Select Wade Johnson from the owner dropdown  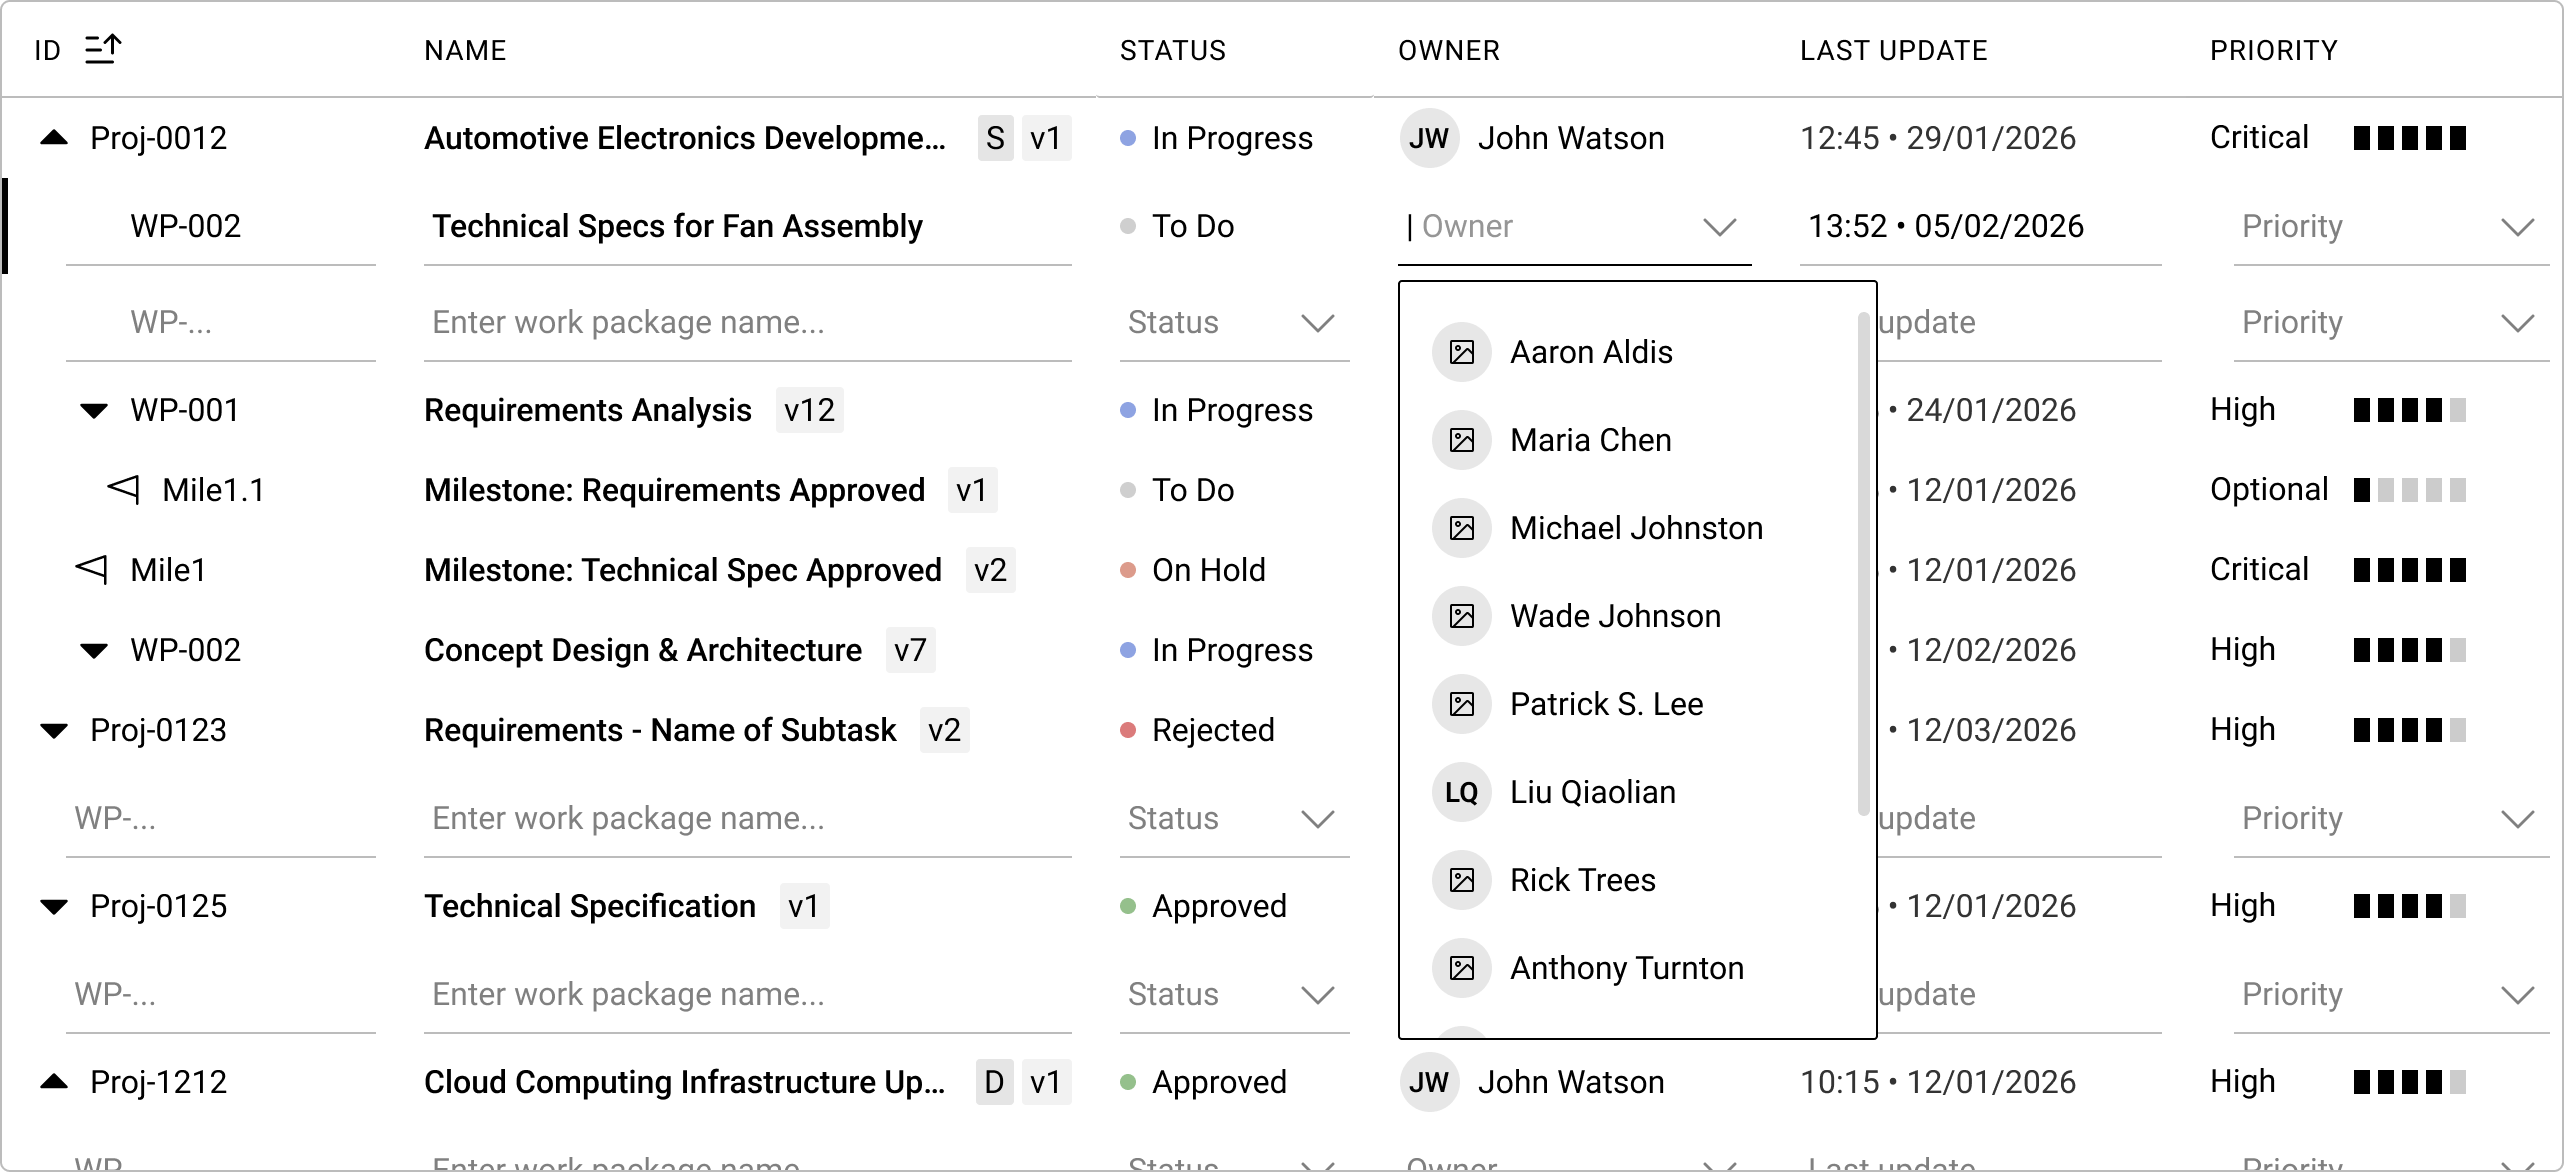[1616, 615]
